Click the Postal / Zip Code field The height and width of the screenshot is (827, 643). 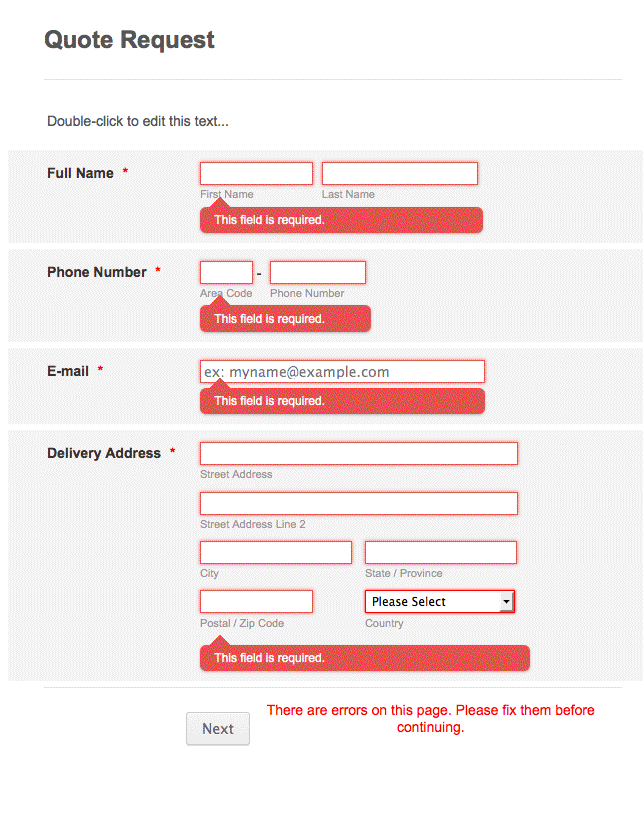tap(256, 601)
